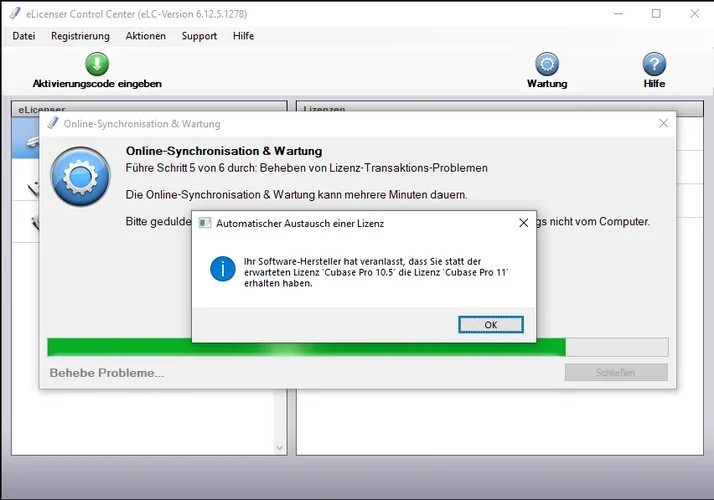Click the pen icon in the Online-Synchronisation title bar
714x500 pixels.
[53, 123]
